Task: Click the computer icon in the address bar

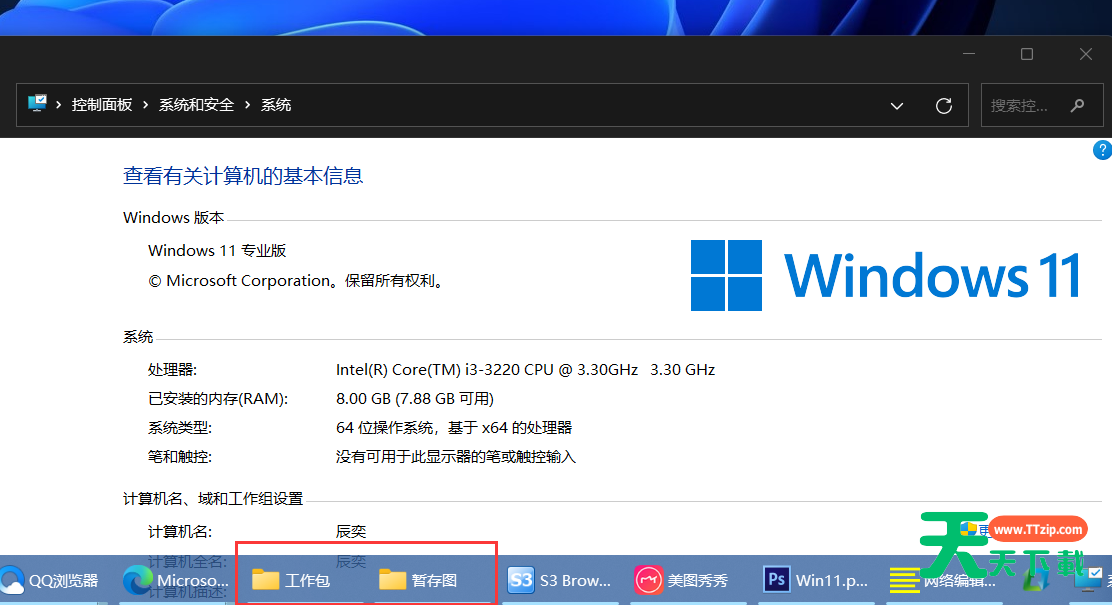Action: pyautogui.click(x=38, y=104)
